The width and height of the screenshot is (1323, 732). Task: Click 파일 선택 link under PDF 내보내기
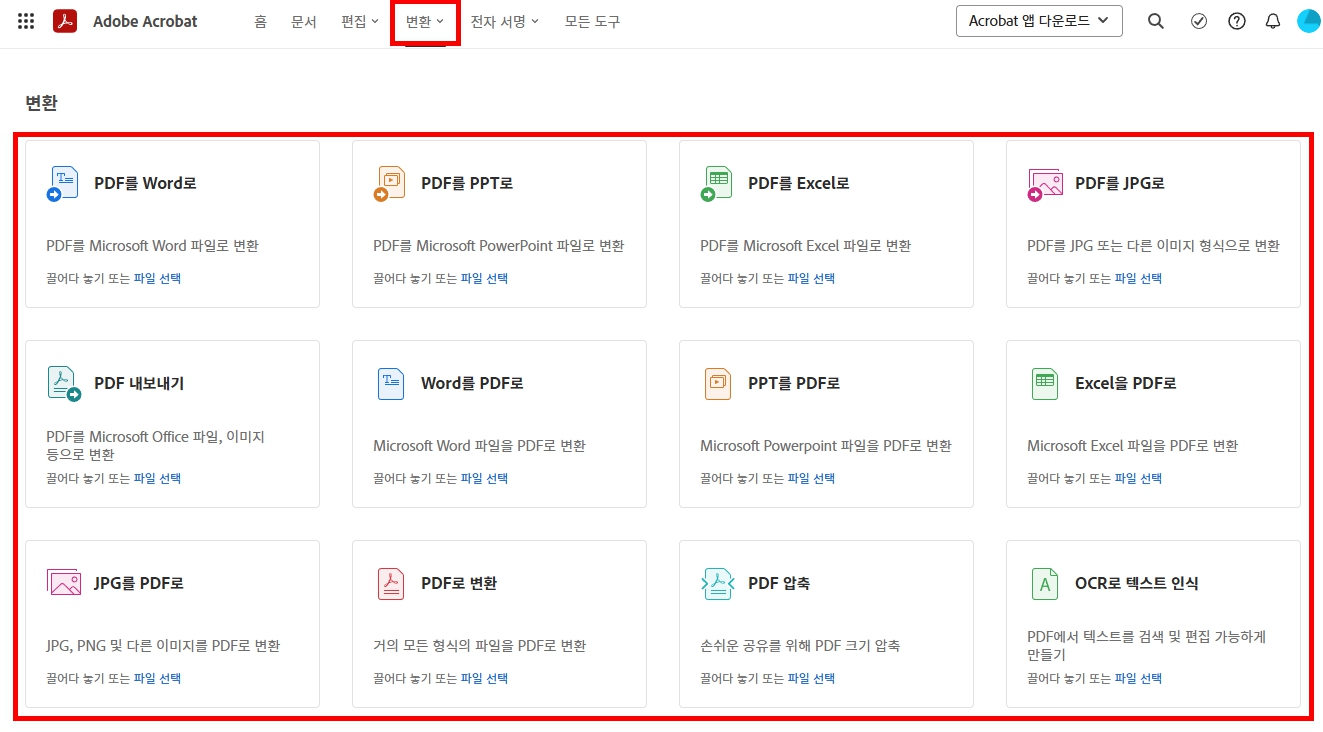coord(158,478)
